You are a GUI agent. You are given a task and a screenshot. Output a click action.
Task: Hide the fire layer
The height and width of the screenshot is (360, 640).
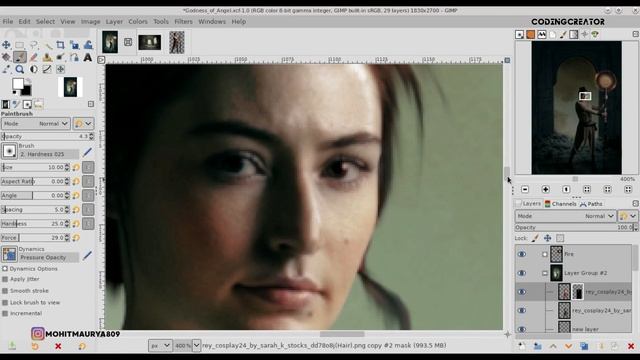coord(522,254)
